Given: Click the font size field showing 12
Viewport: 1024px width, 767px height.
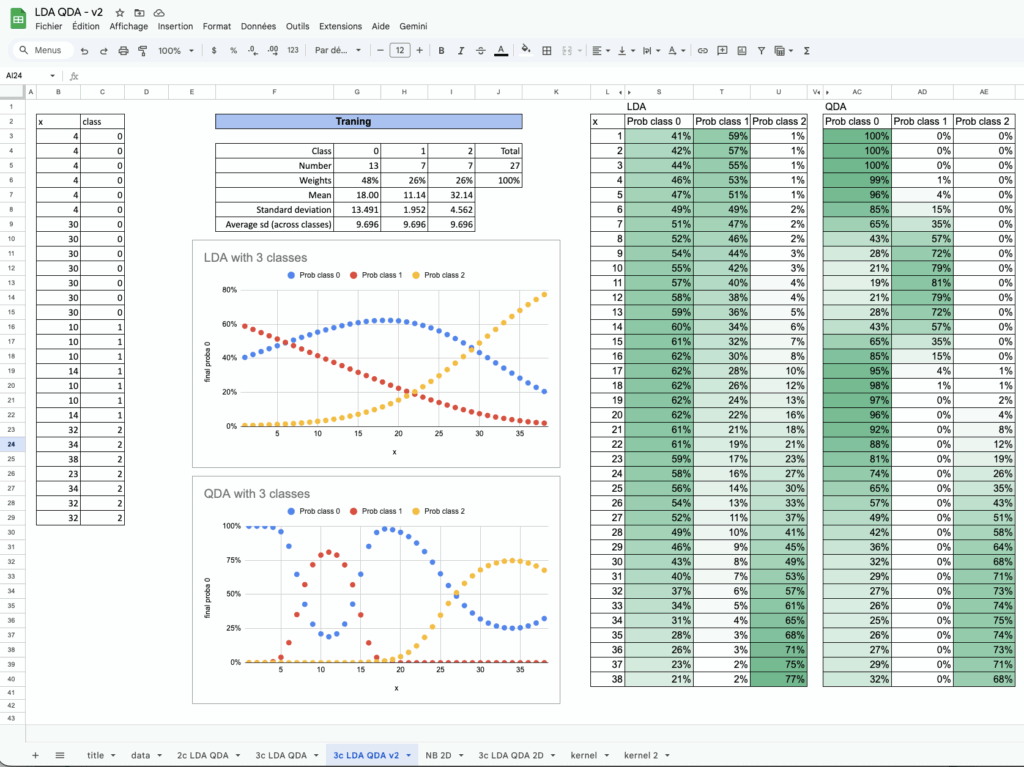Looking at the screenshot, I should (400, 50).
